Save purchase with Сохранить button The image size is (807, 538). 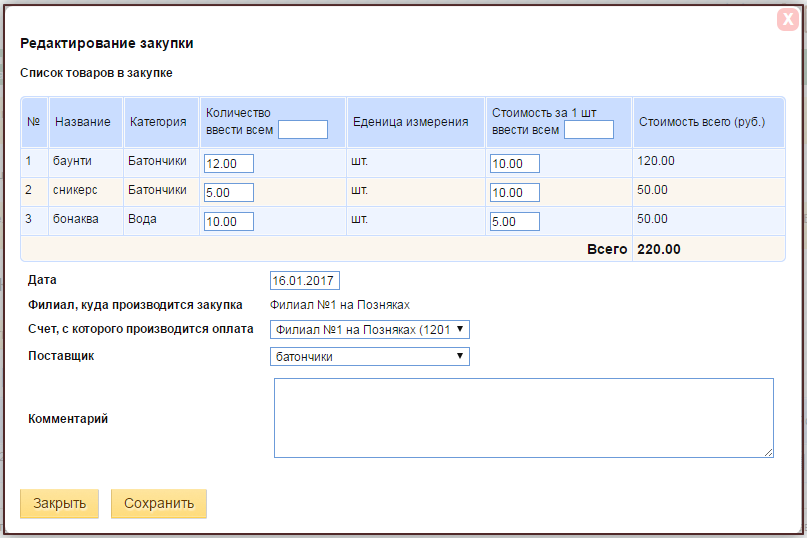pyautogui.click(x=159, y=503)
